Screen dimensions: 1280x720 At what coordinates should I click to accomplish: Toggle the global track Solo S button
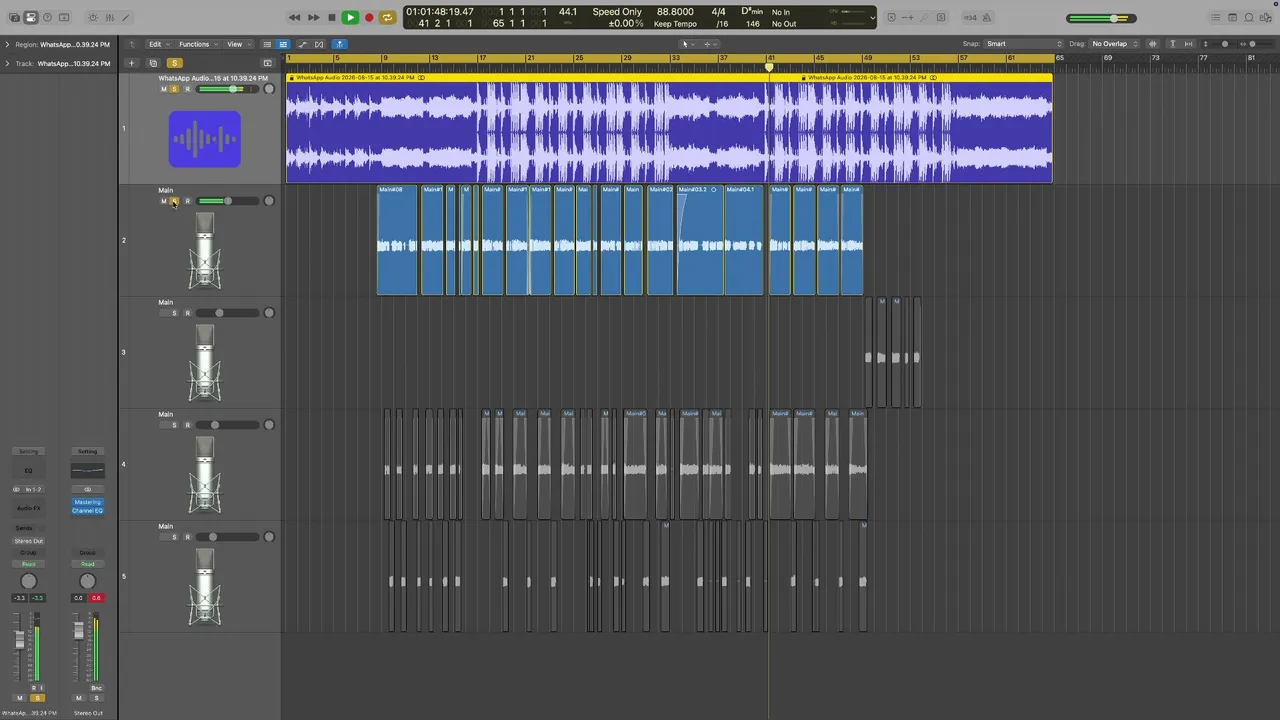174,63
